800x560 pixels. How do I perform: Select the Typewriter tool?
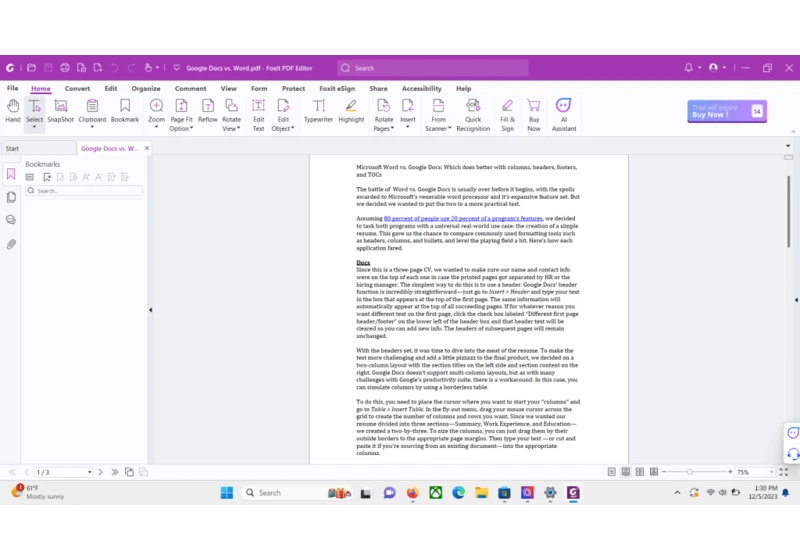click(318, 111)
